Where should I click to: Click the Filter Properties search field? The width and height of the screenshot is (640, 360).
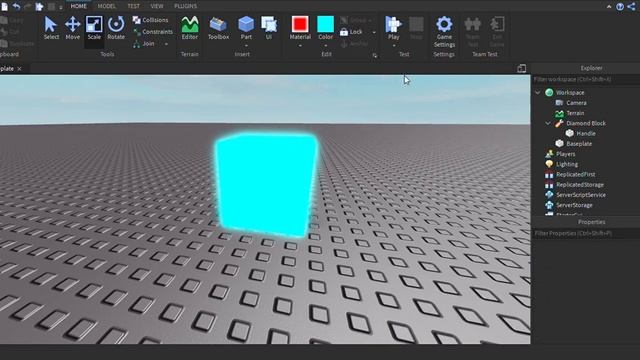pos(586,233)
